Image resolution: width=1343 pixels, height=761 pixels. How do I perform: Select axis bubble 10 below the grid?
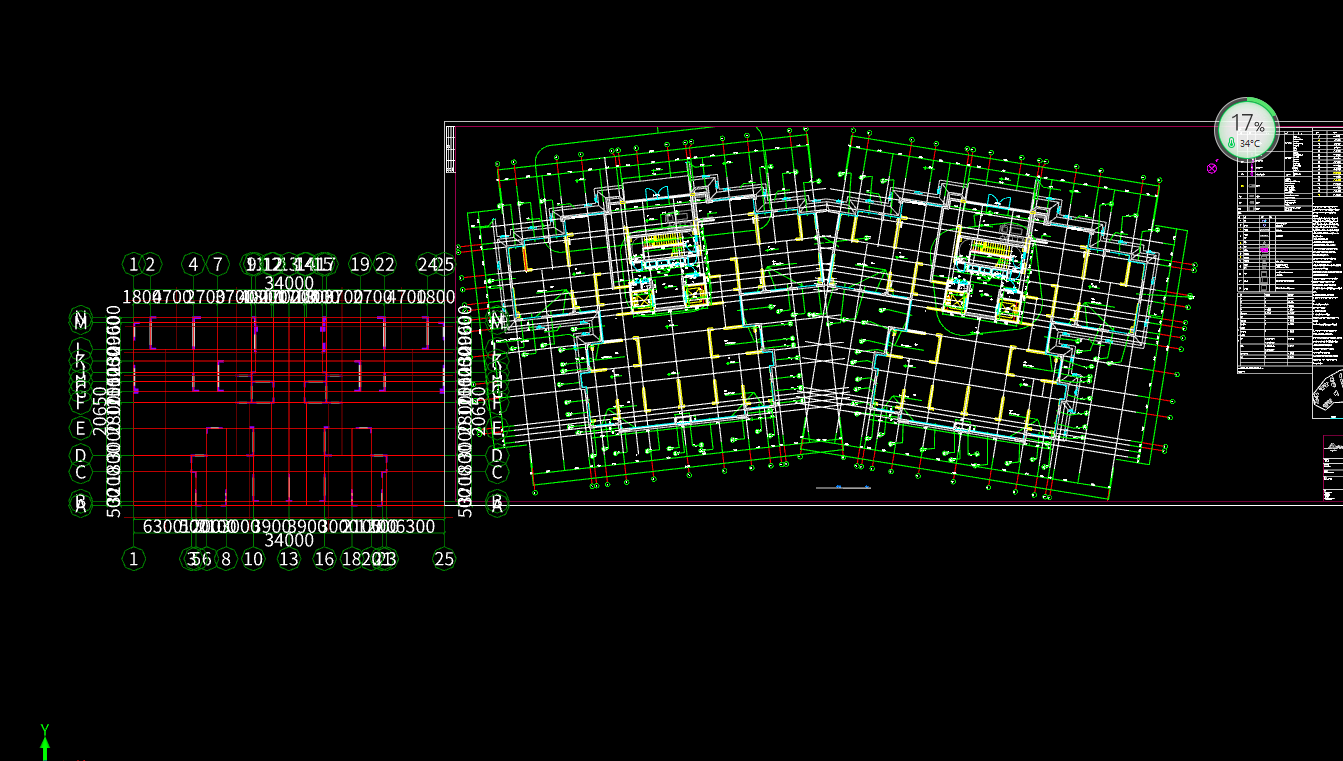tap(253, 559)
